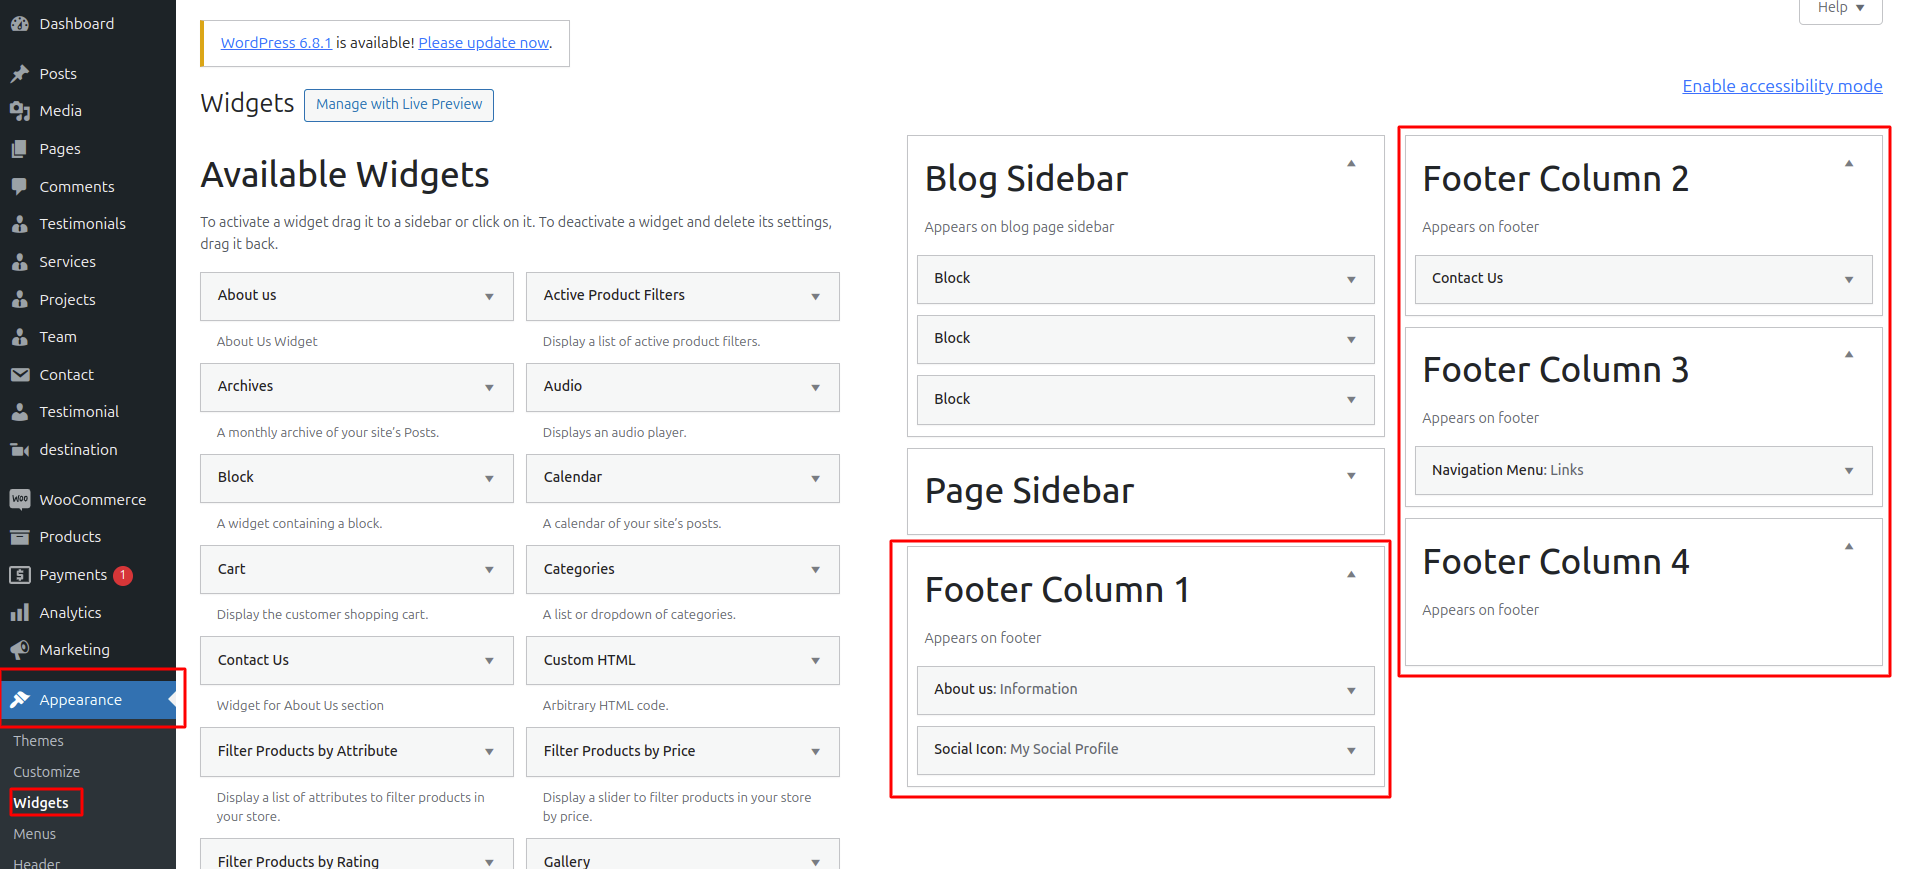This screenshot has height=869, width=1905.
Task: Click the Testimonials person icon
Action: pyautogui.click(x=19, y=224)
